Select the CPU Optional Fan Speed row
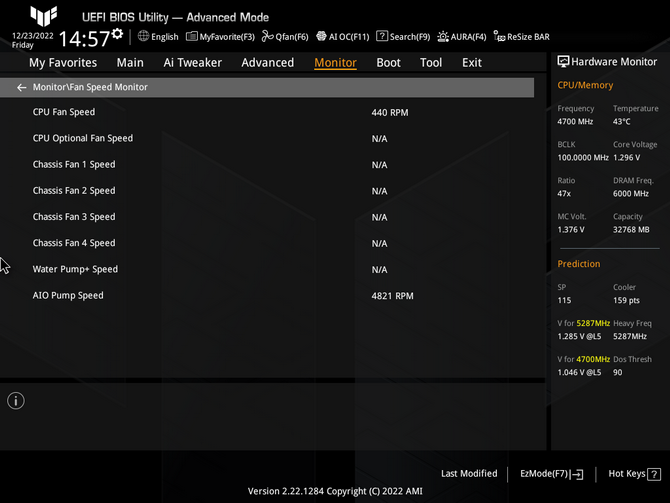 [x=267, y=138]
